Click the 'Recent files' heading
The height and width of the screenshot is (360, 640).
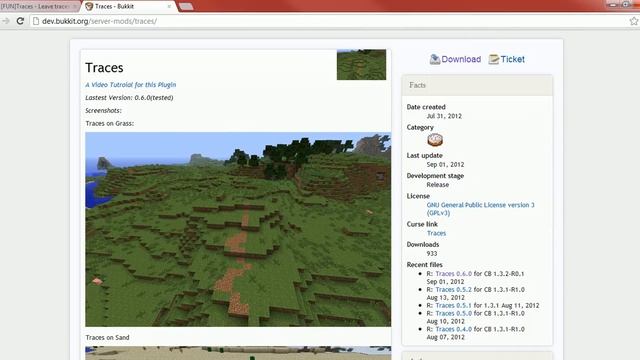click(x=424, y=265)
